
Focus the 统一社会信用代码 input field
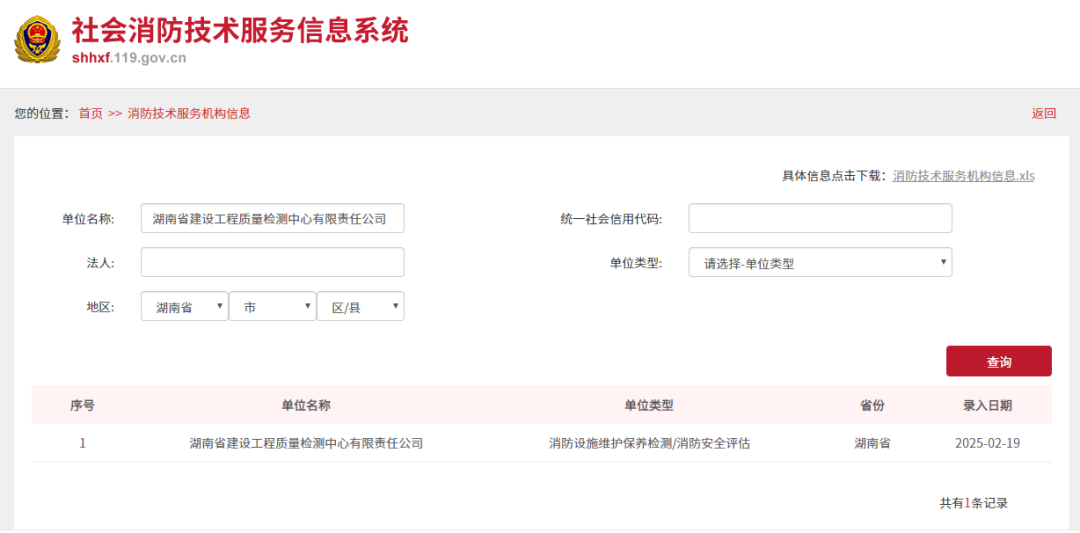point(820,218)
